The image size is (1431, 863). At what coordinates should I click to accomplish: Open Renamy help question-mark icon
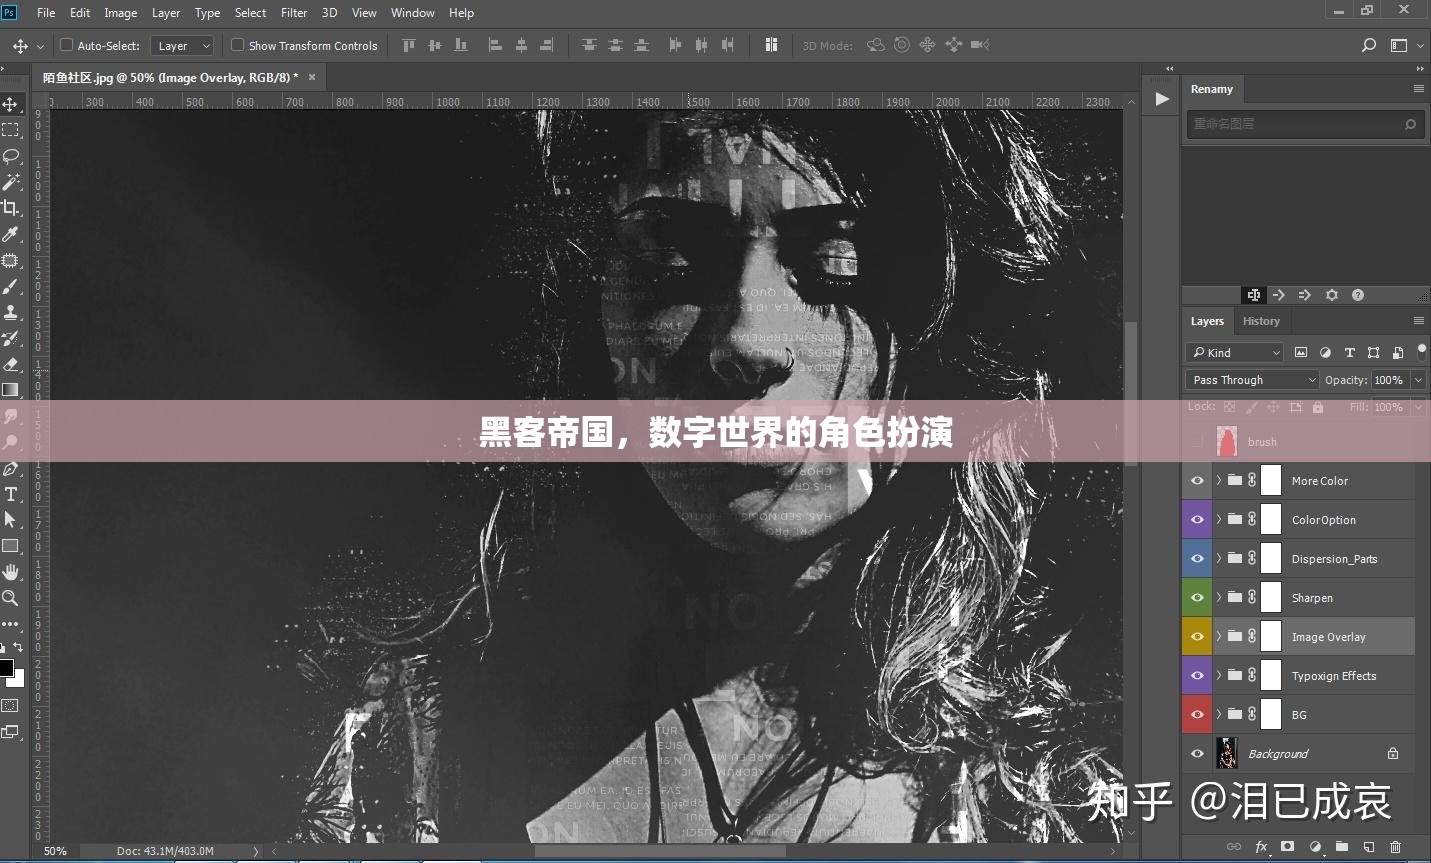1358,295
